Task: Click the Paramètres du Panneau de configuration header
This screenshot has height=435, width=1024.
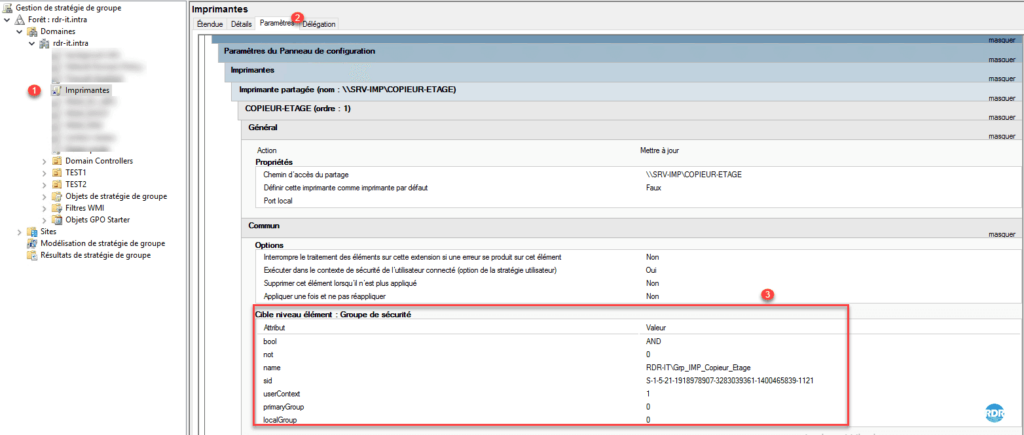Action: pos(299,51)
